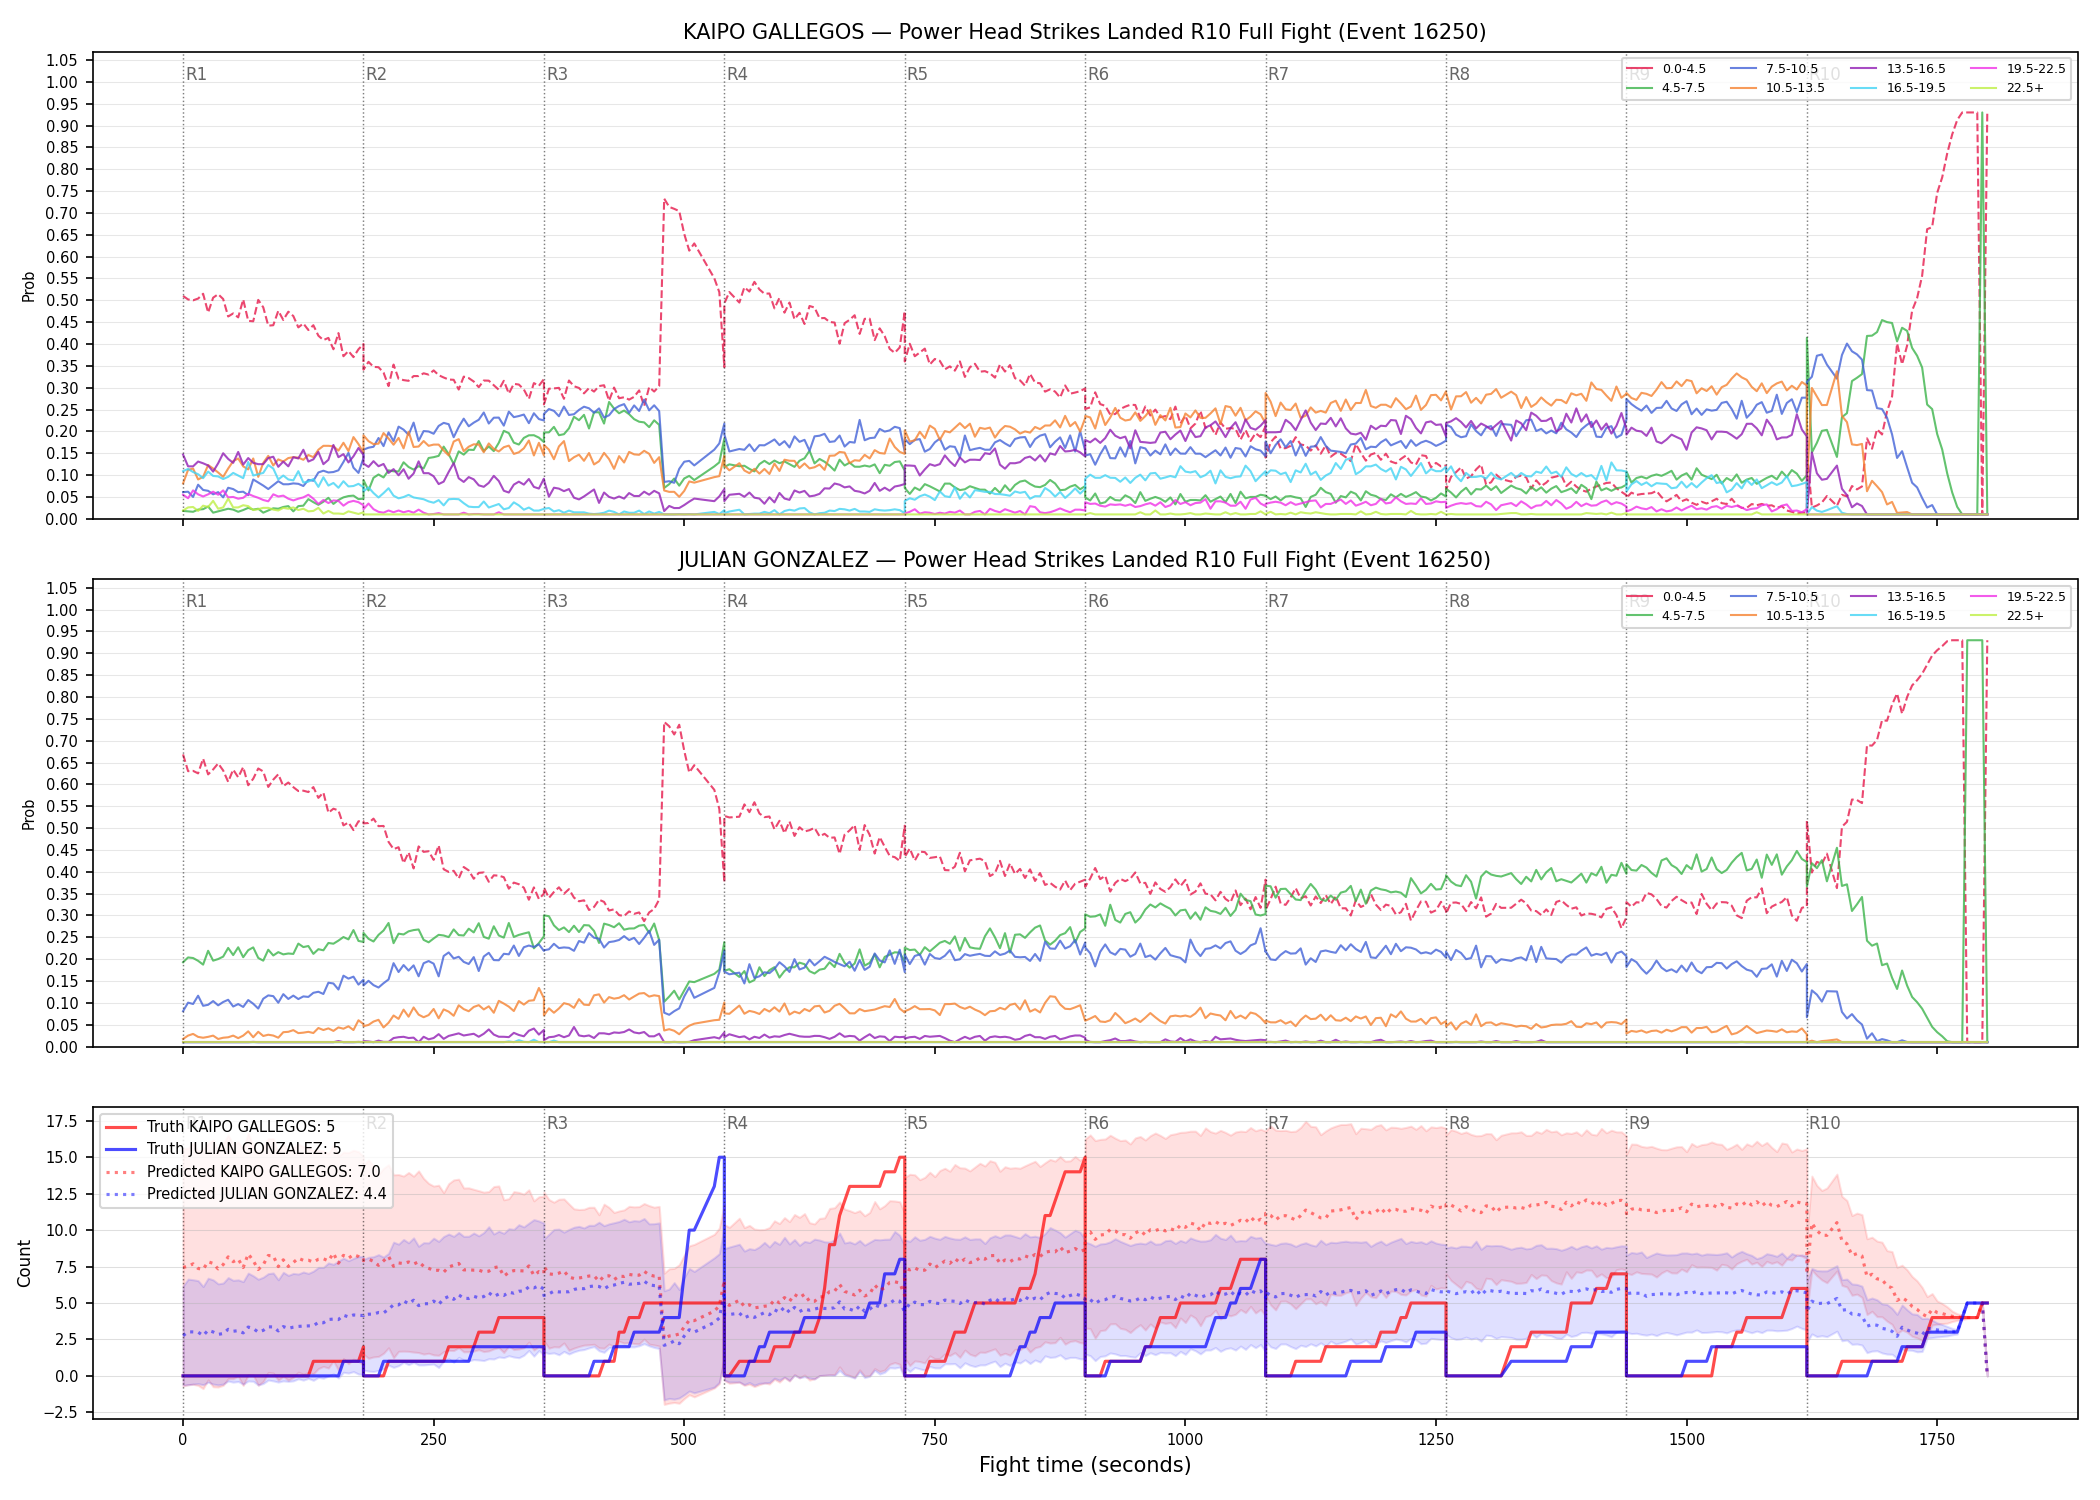The height and width of the screenshot is (1500, 2100).
Task: Click 'Predicted JULIAN GONZALEZ: 4.4' legend entry
Action: coord(246,1193)
